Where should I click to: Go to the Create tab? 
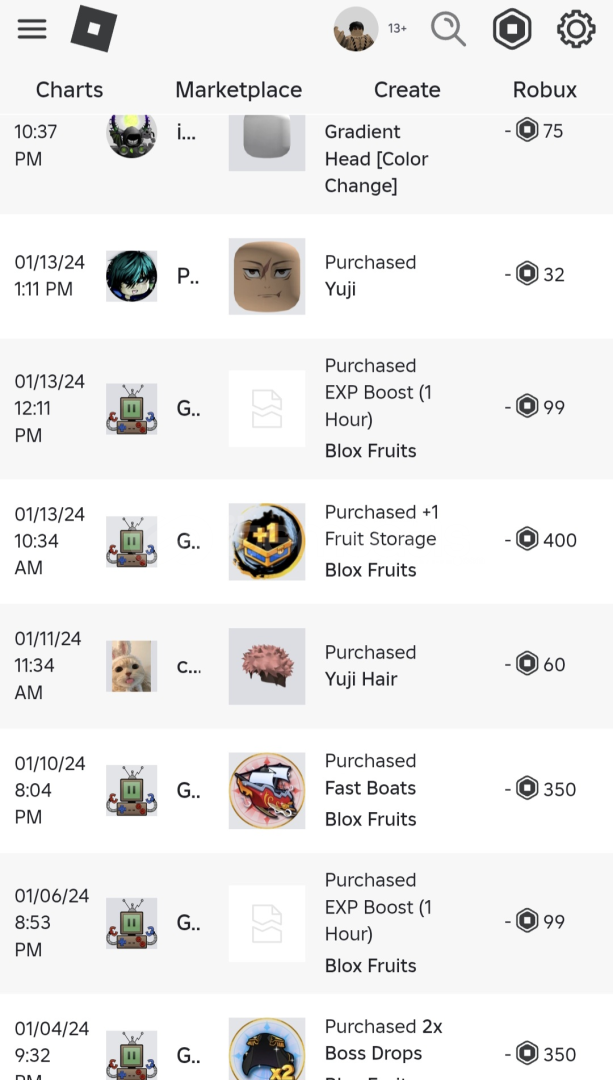point(407,90)
